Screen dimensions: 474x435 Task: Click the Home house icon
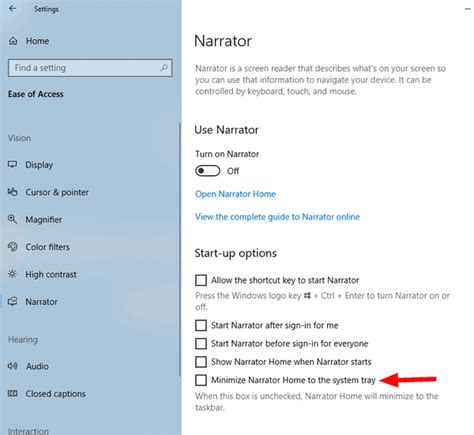[x=13, y=41]
